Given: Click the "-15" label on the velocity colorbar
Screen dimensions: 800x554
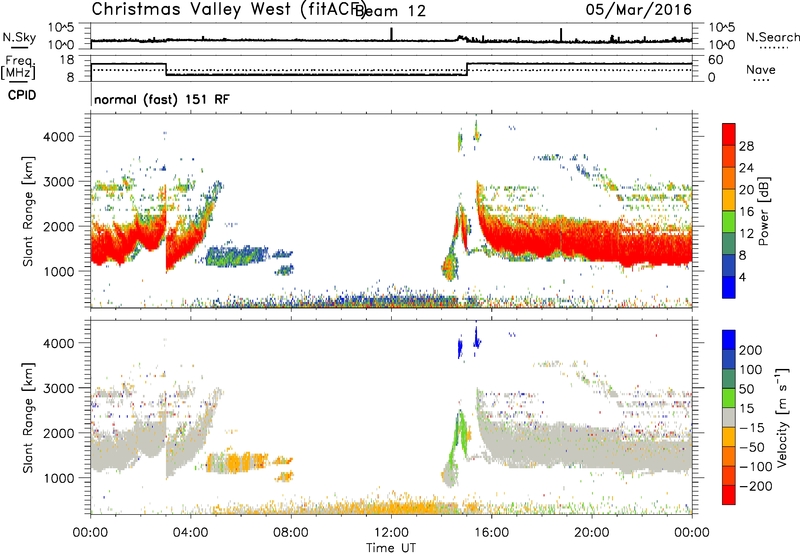Looking at the screenshot, I should [x=752, y=428].
